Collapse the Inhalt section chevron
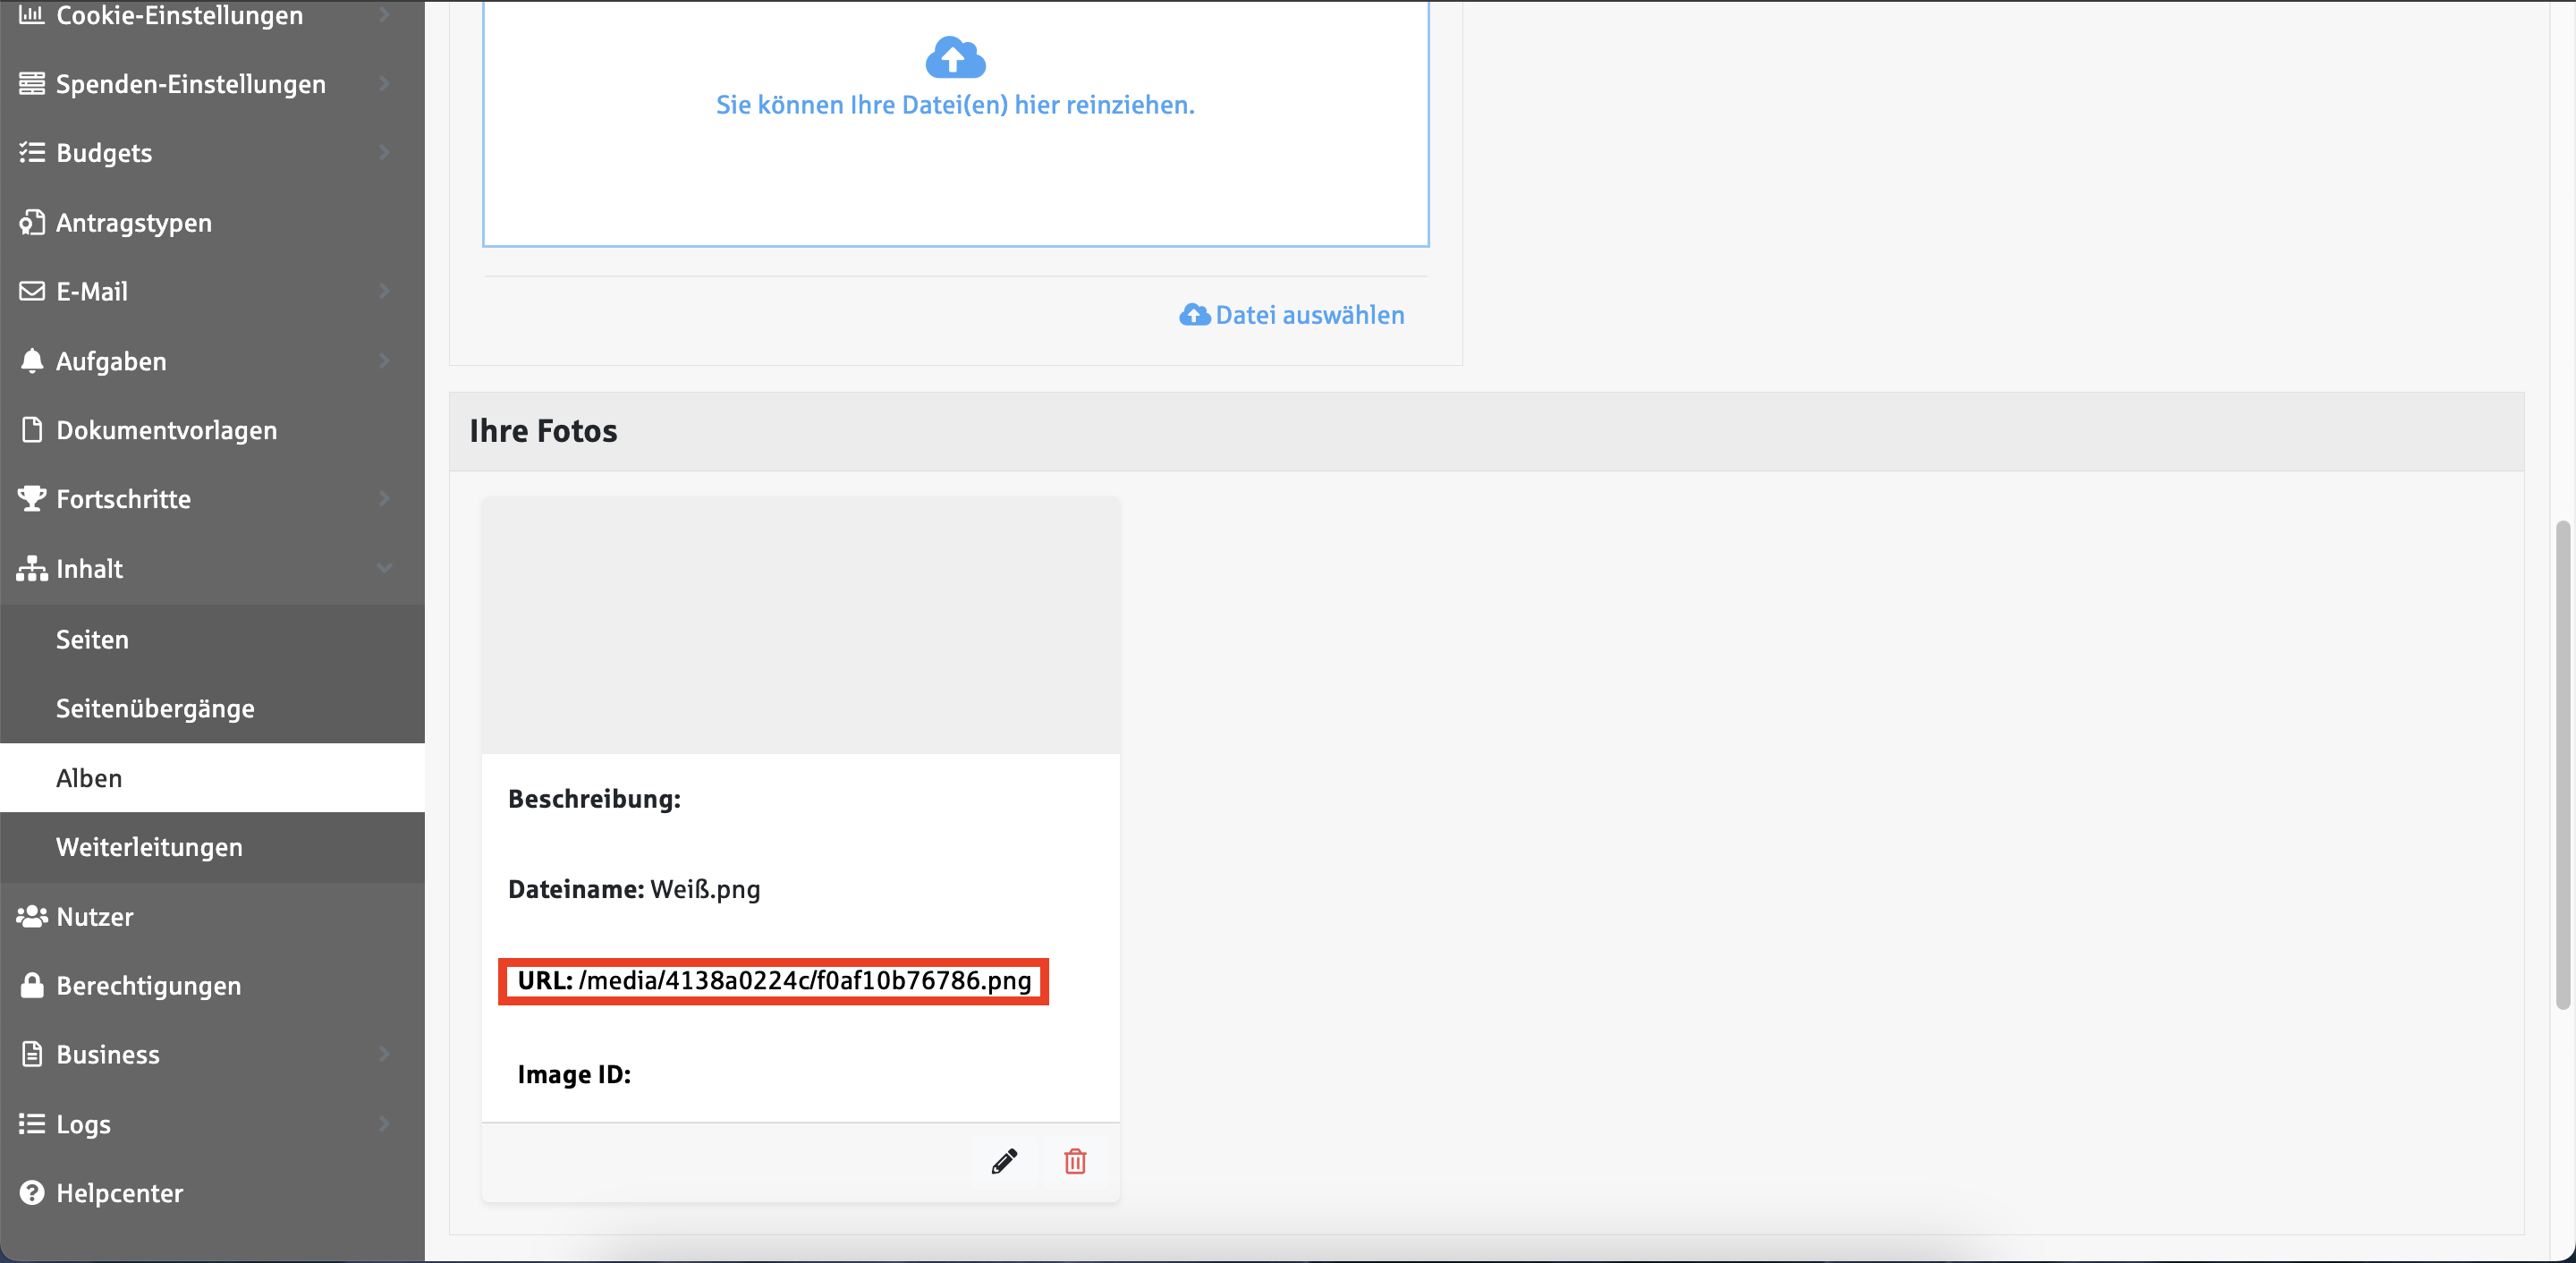Screen dimensions: 2576x1263 click(x=384, y=568)
